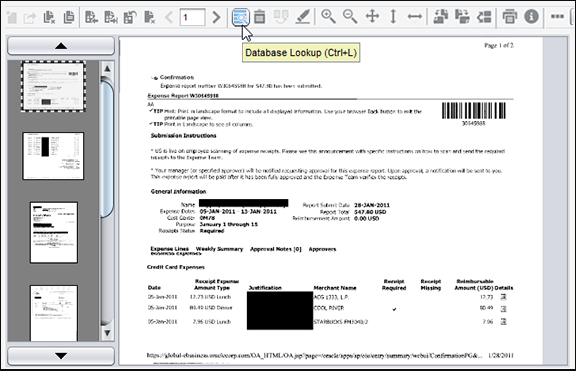Viewport: 576px width, 371px height.
Task: Click 'Weekly Summary' in the document
Action: click(219, 249)
